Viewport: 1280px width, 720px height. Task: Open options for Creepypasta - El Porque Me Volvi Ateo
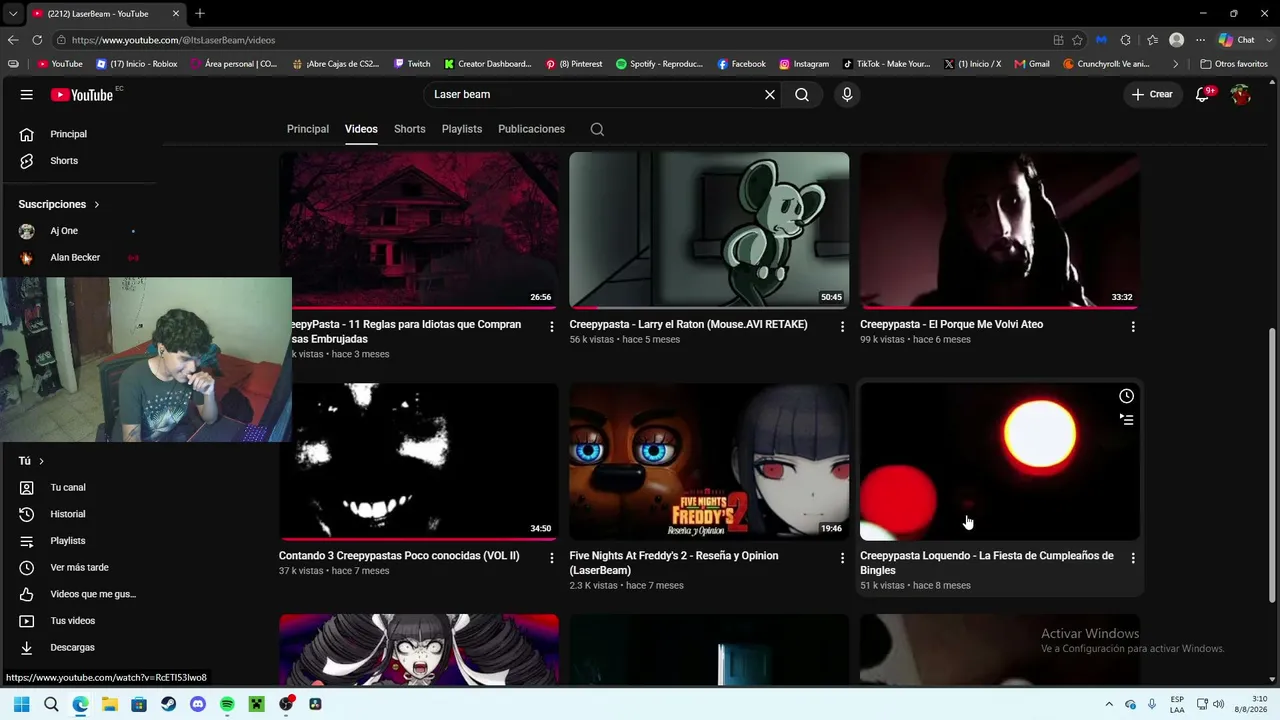pyautogui.click(x=1133, y=327)
